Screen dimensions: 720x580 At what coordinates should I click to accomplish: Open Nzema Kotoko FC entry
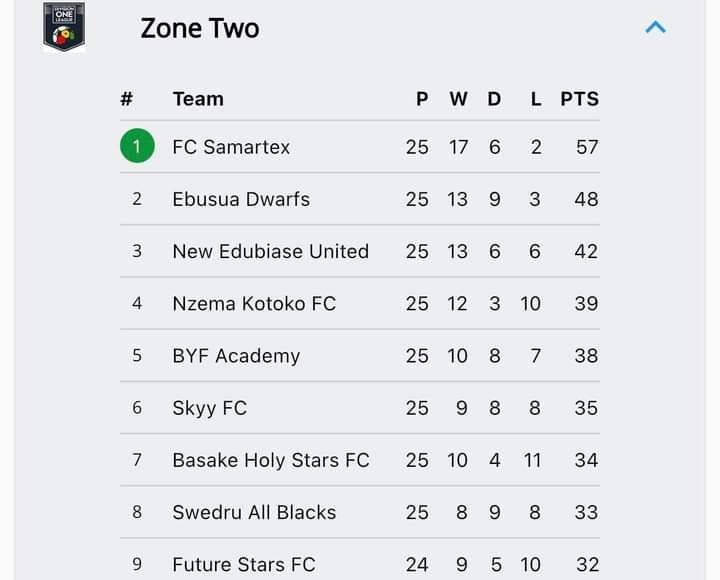pyautogui.click(x=254, y=304)
